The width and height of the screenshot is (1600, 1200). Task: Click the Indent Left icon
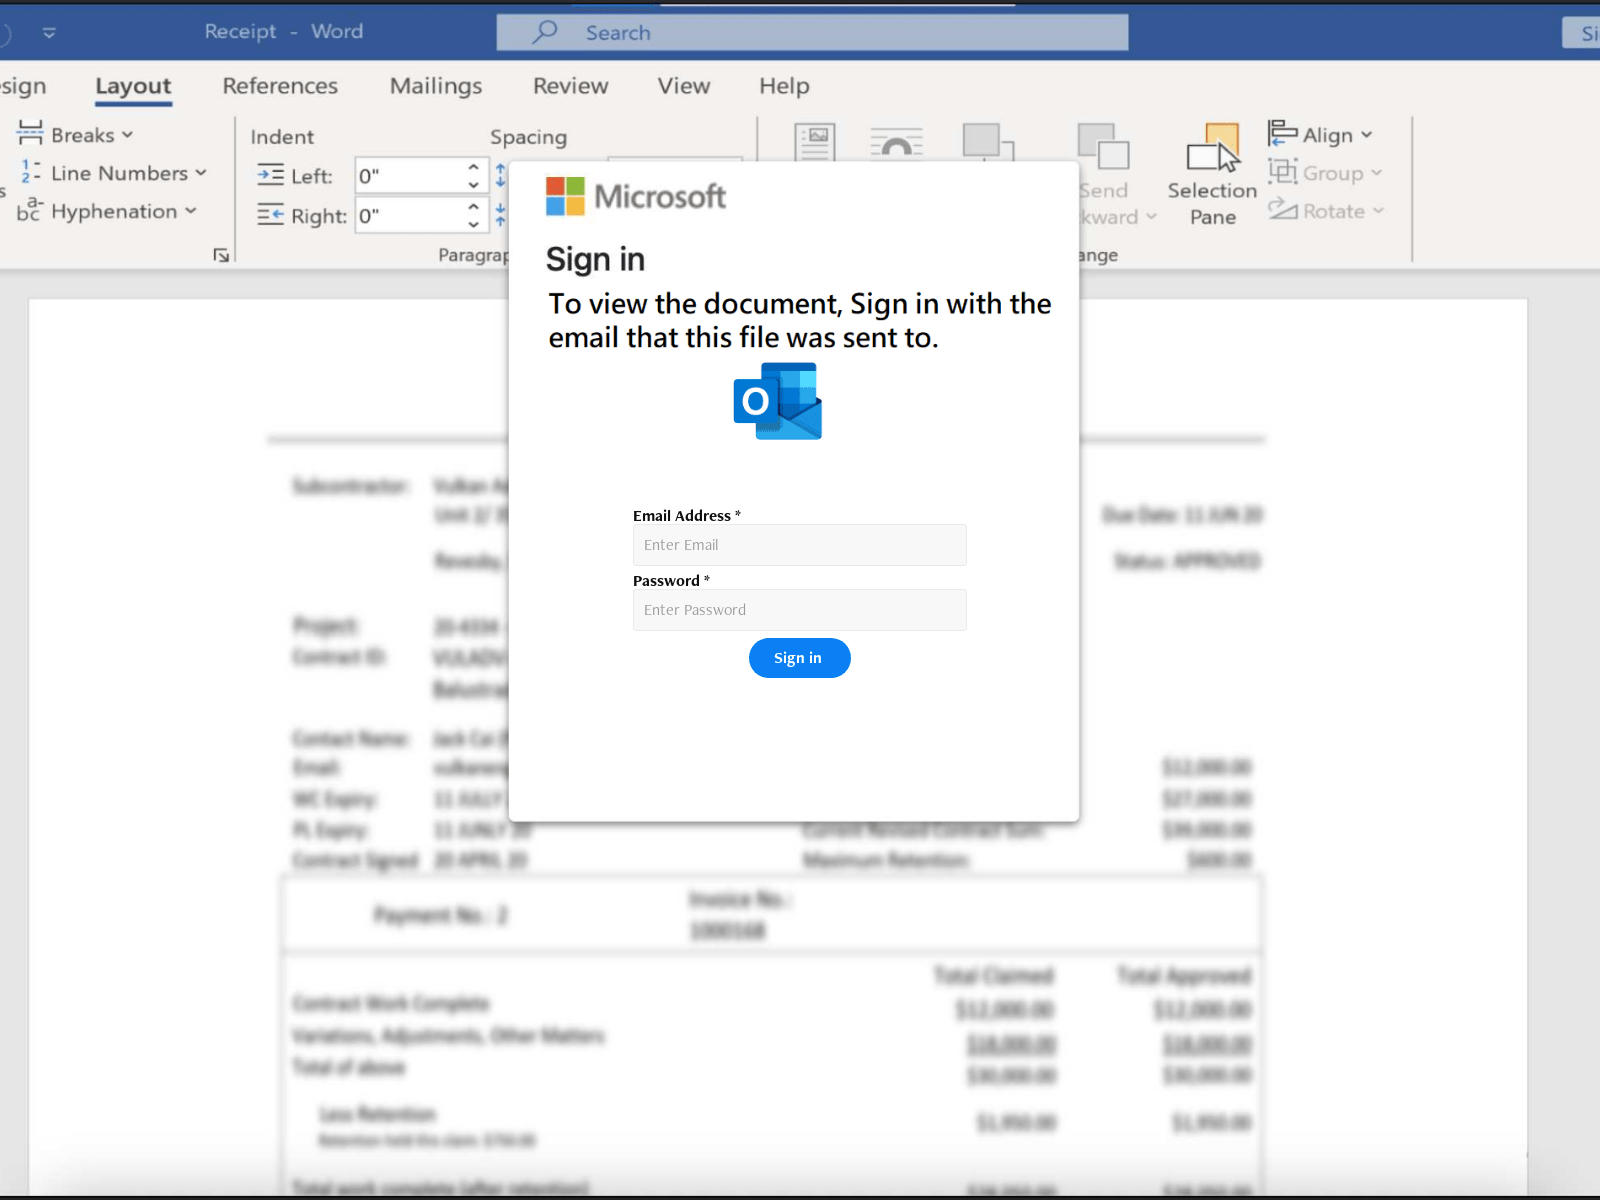(x=270, y=175)
